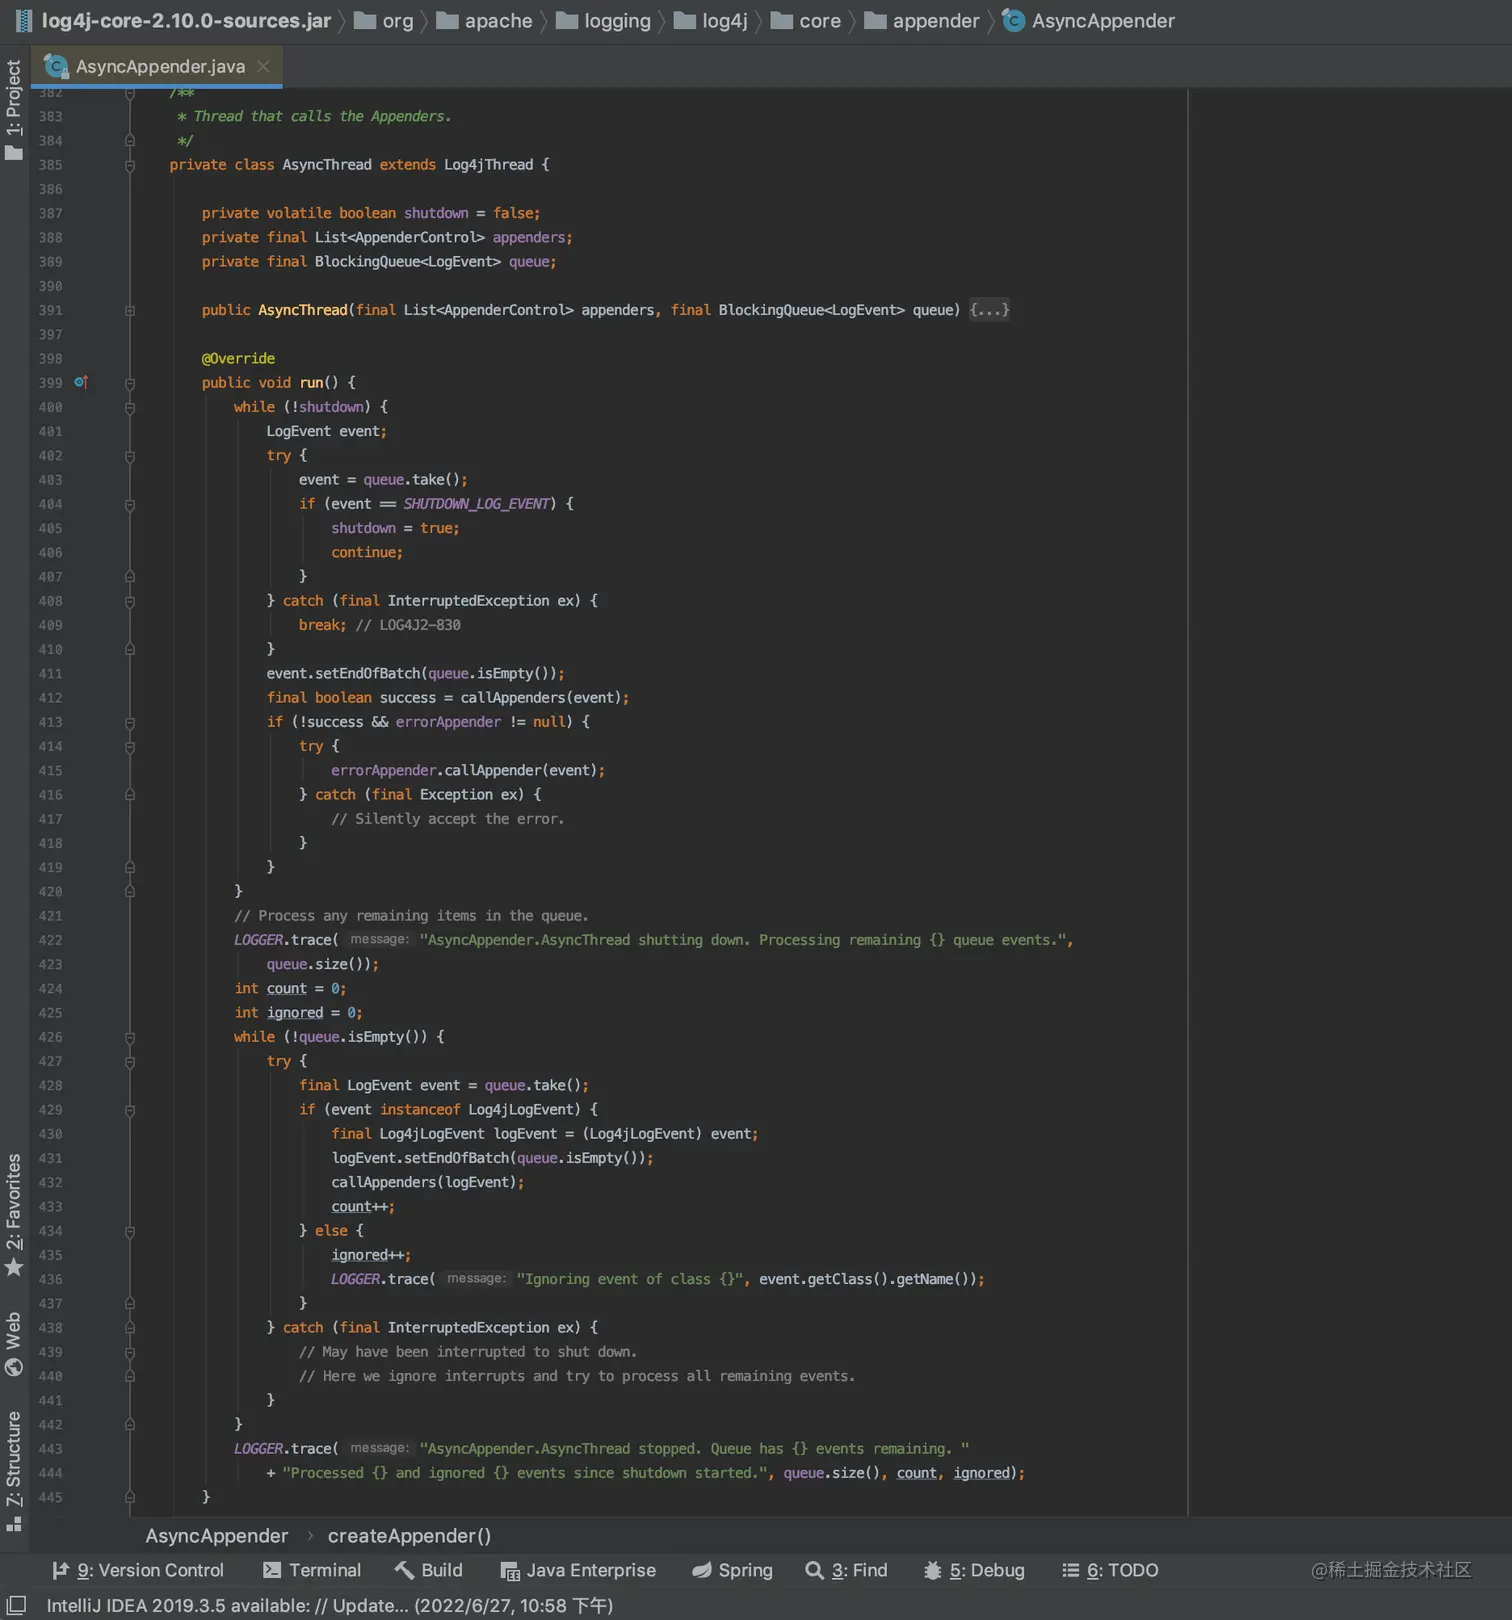The width and height of the screenshot is (1512, 1620).
Task: Click the log4j folder breadcrumb
Action: (x=711, y=21)
